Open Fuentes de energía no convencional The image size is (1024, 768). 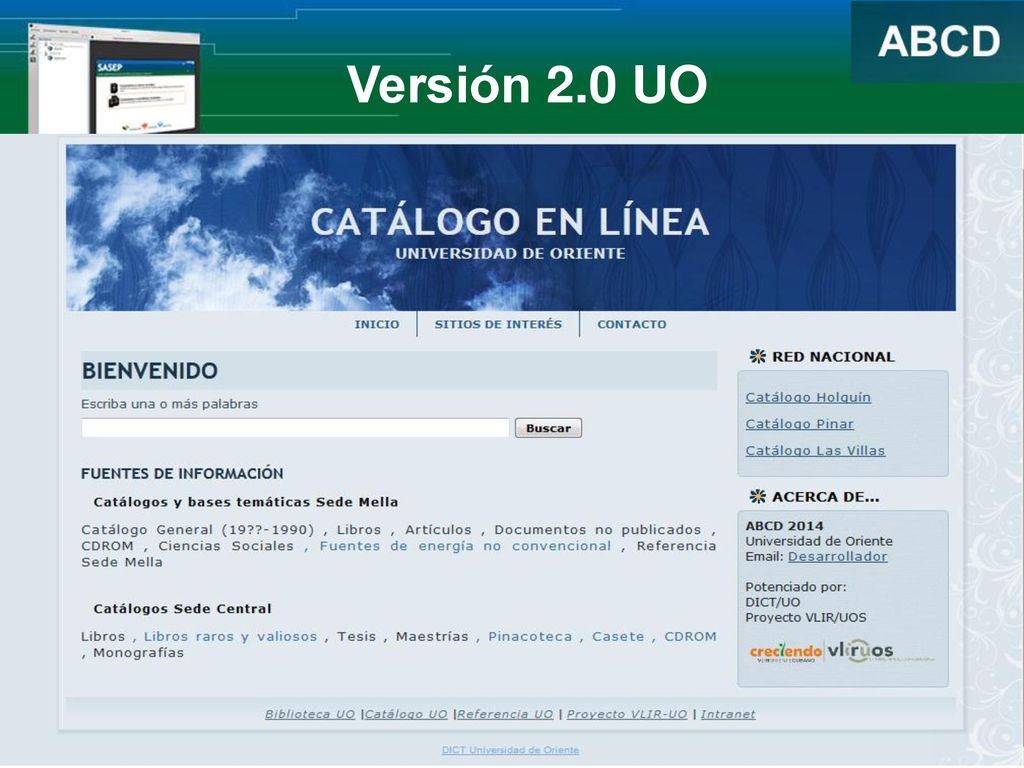coord(465,546)
